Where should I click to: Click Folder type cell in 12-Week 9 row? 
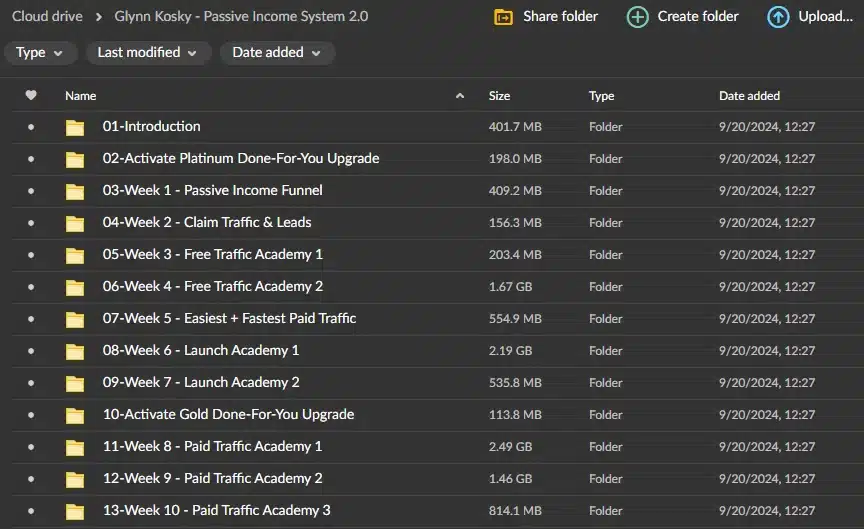[x=606, y=478]
